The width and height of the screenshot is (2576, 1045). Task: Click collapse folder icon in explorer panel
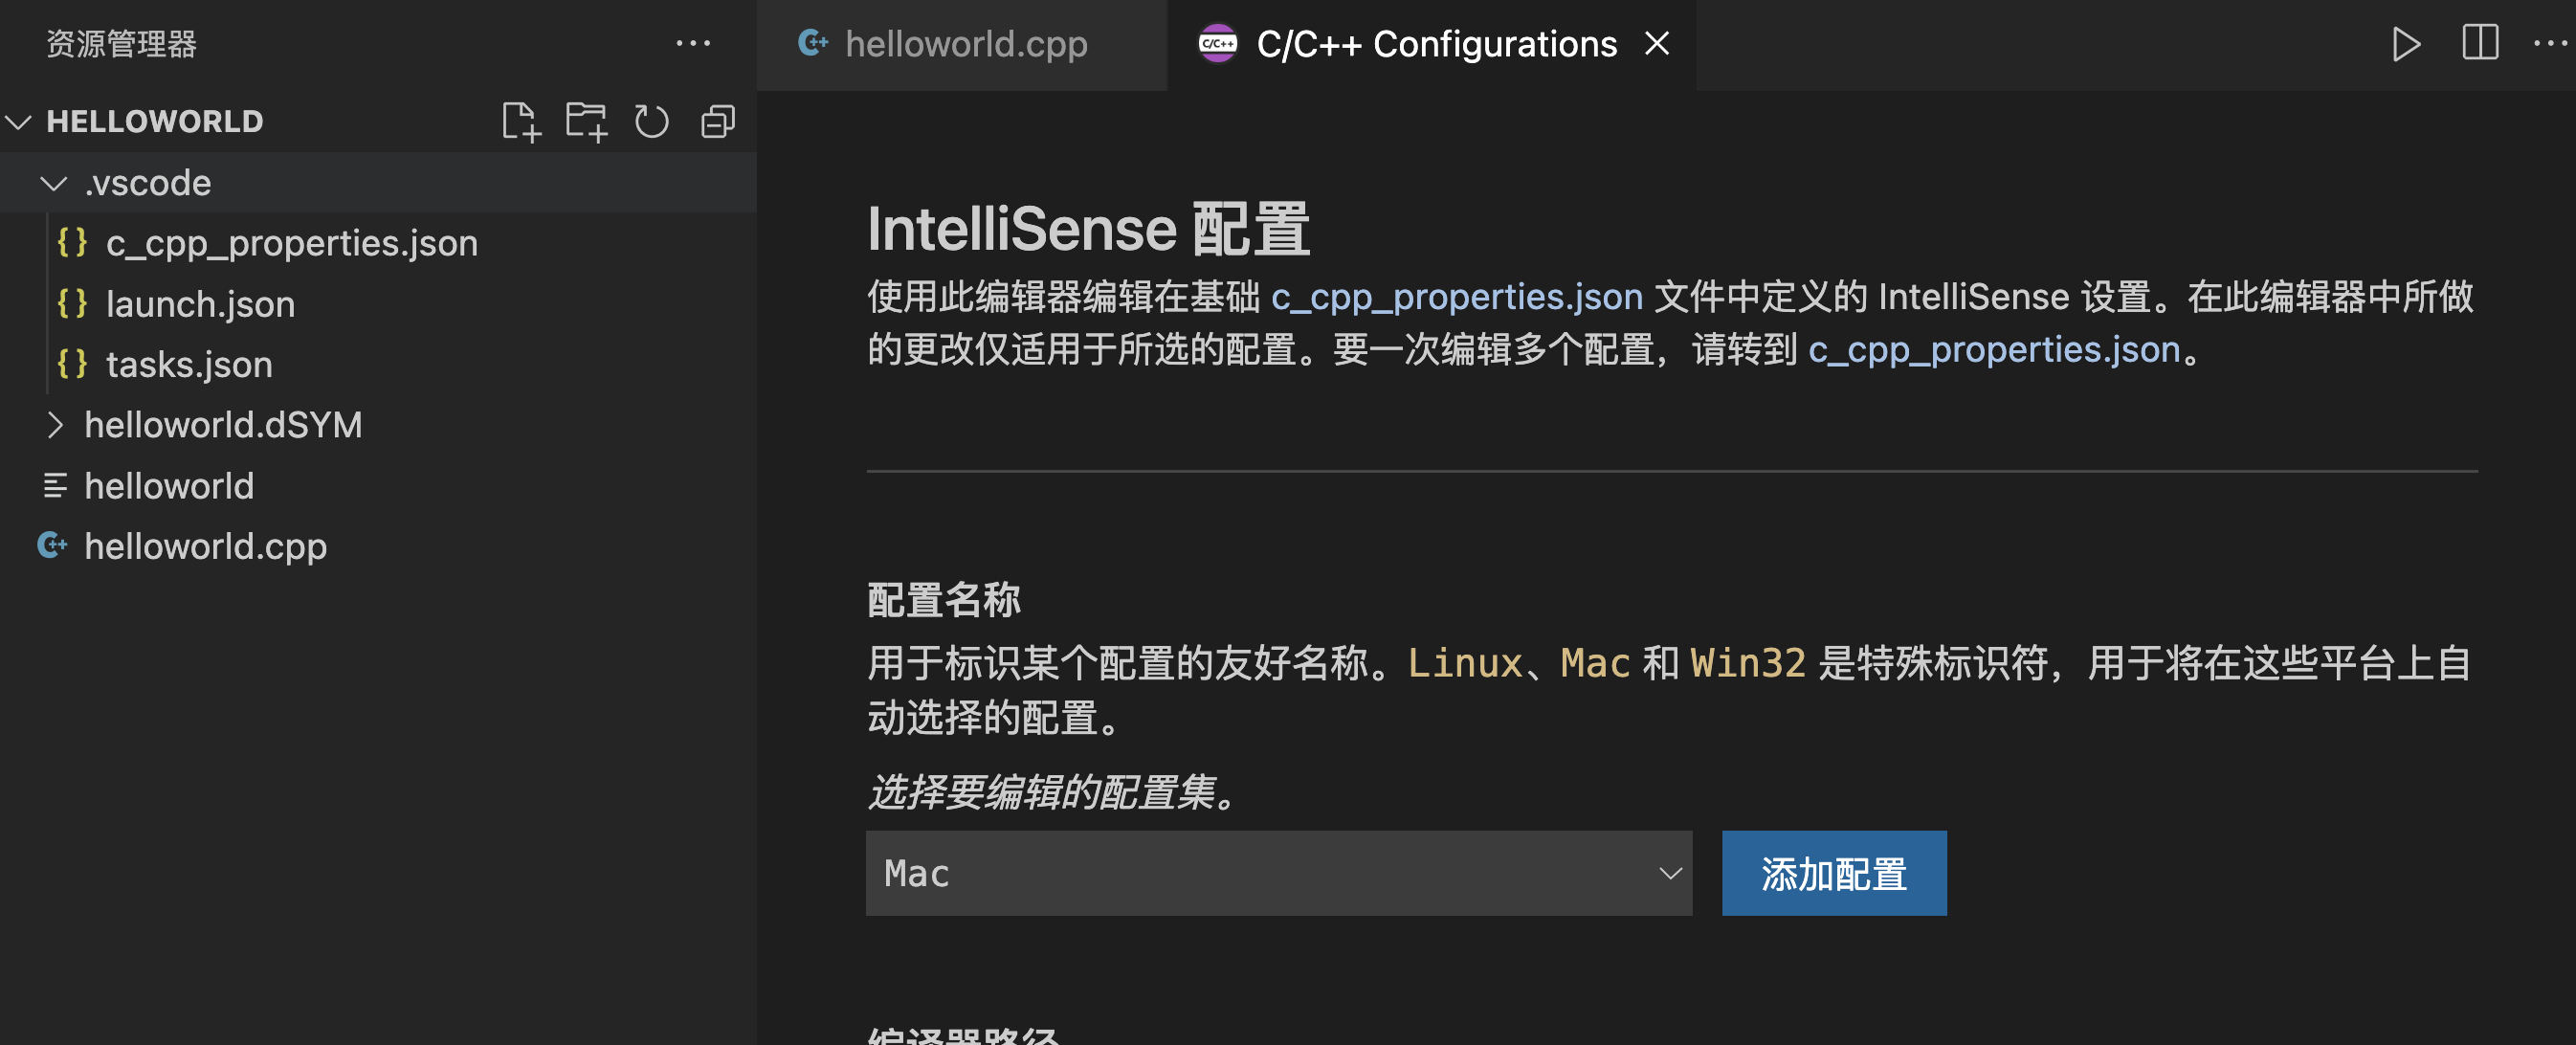[718, 120]
